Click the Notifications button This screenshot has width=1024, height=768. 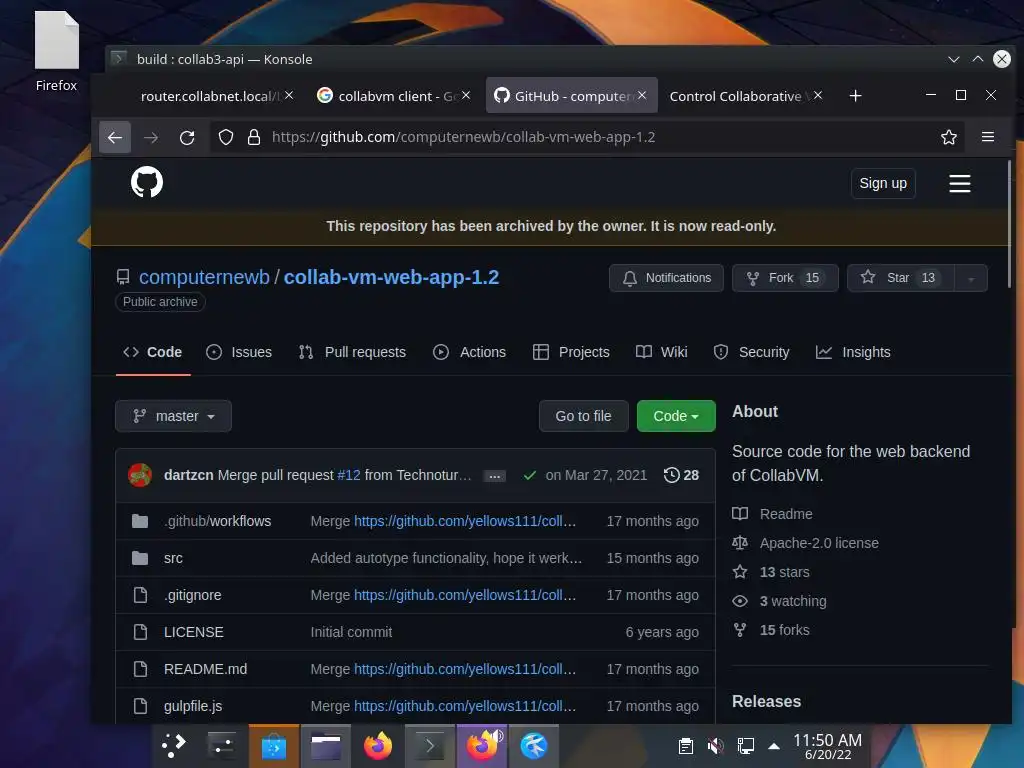pyautogui.click(x=666, y=278)
